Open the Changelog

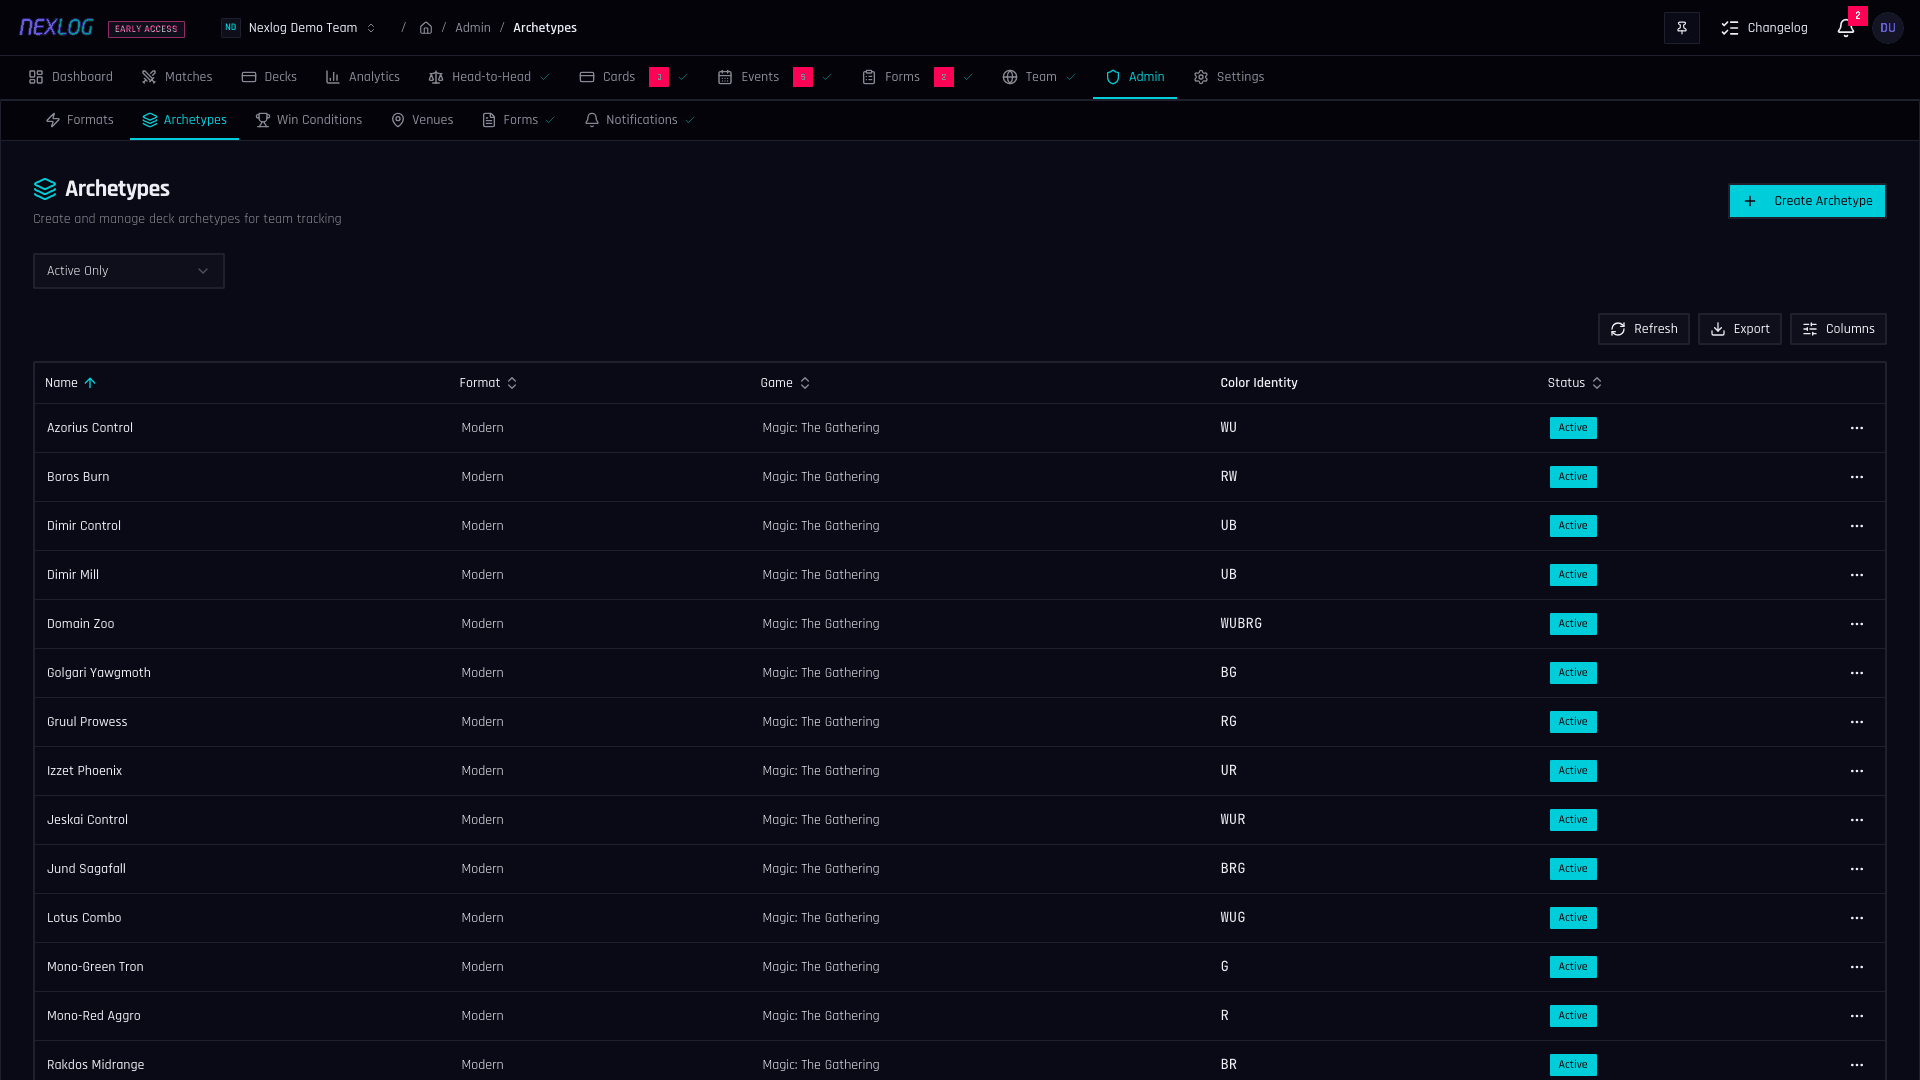(x=1764, y=28)
